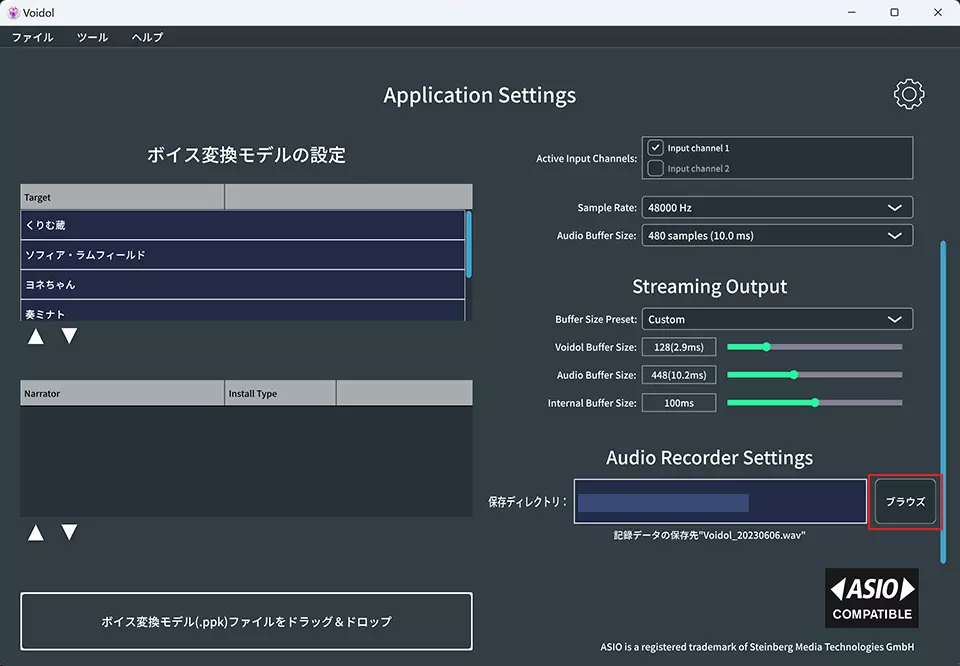
Task: Click the ブラウズ browse button
Action: click(x=905, y=502)
